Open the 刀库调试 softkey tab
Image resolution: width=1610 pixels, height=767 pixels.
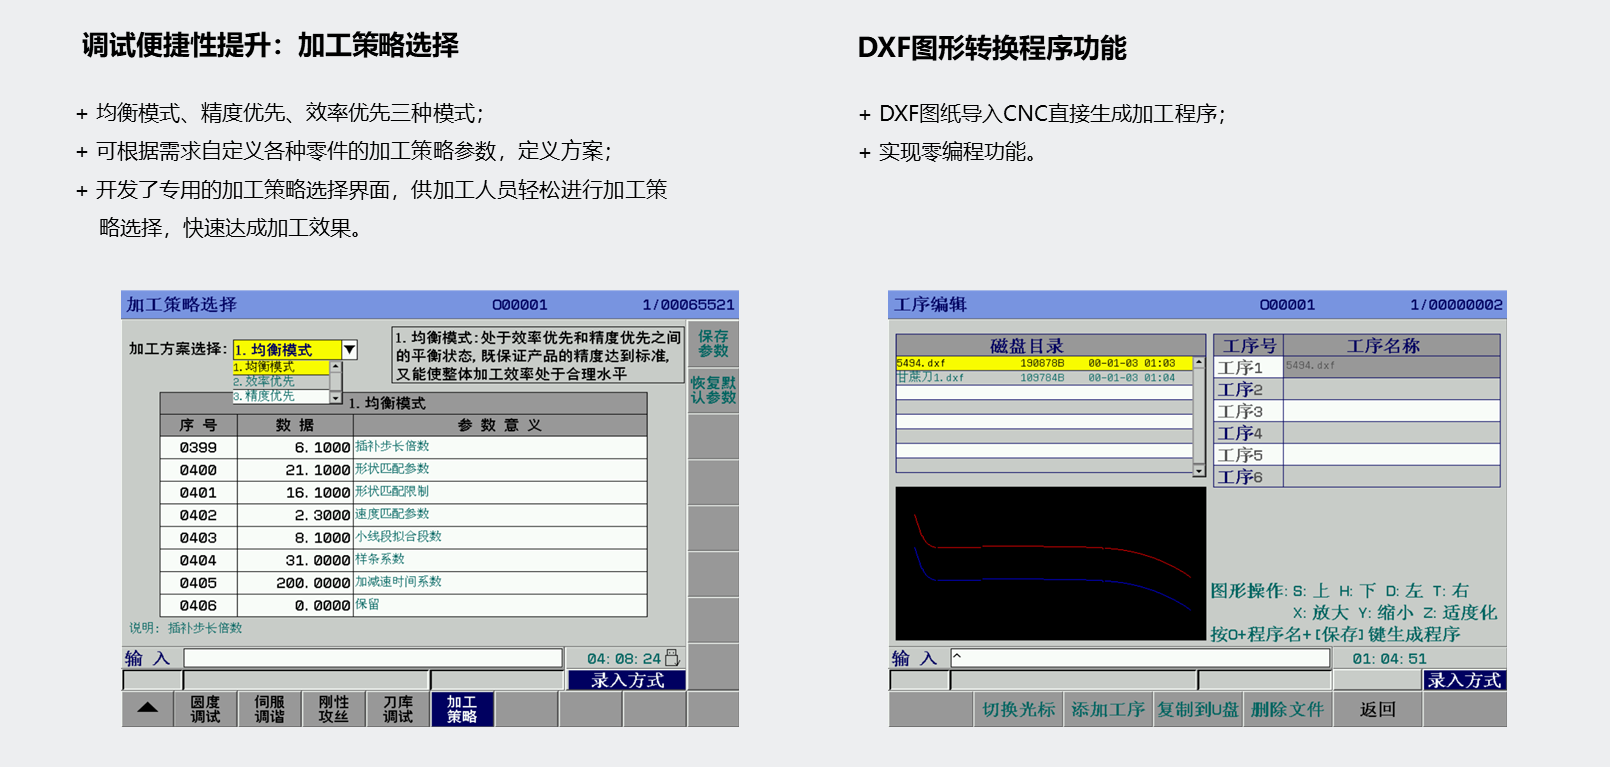(397, 709)
